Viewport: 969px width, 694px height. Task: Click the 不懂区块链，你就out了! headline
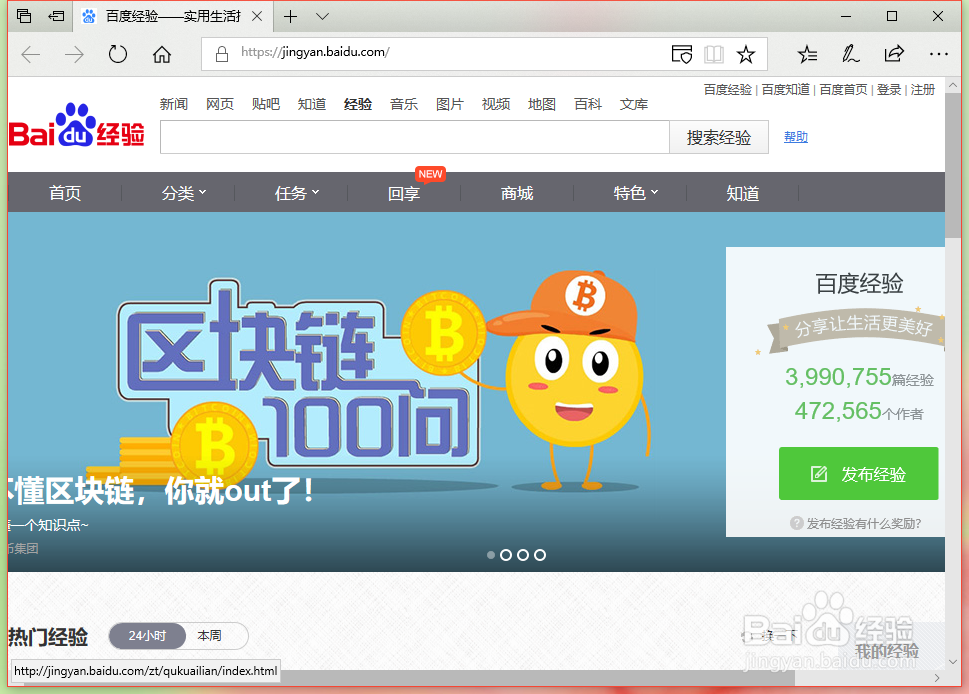161,491
